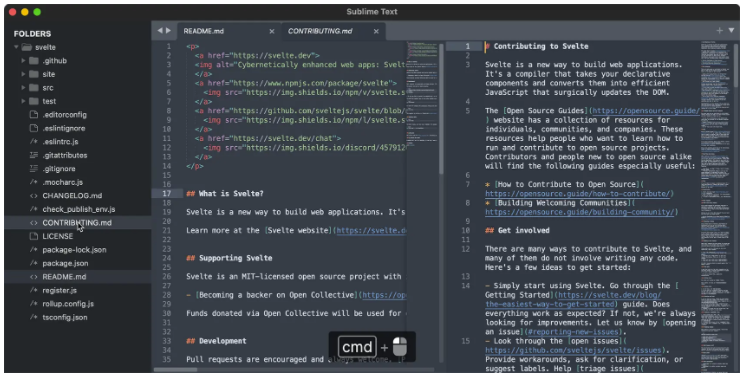Viewport: 744px width, 377px height.
Task: Click the LICENSE file icon
Action: pos(34,236)
